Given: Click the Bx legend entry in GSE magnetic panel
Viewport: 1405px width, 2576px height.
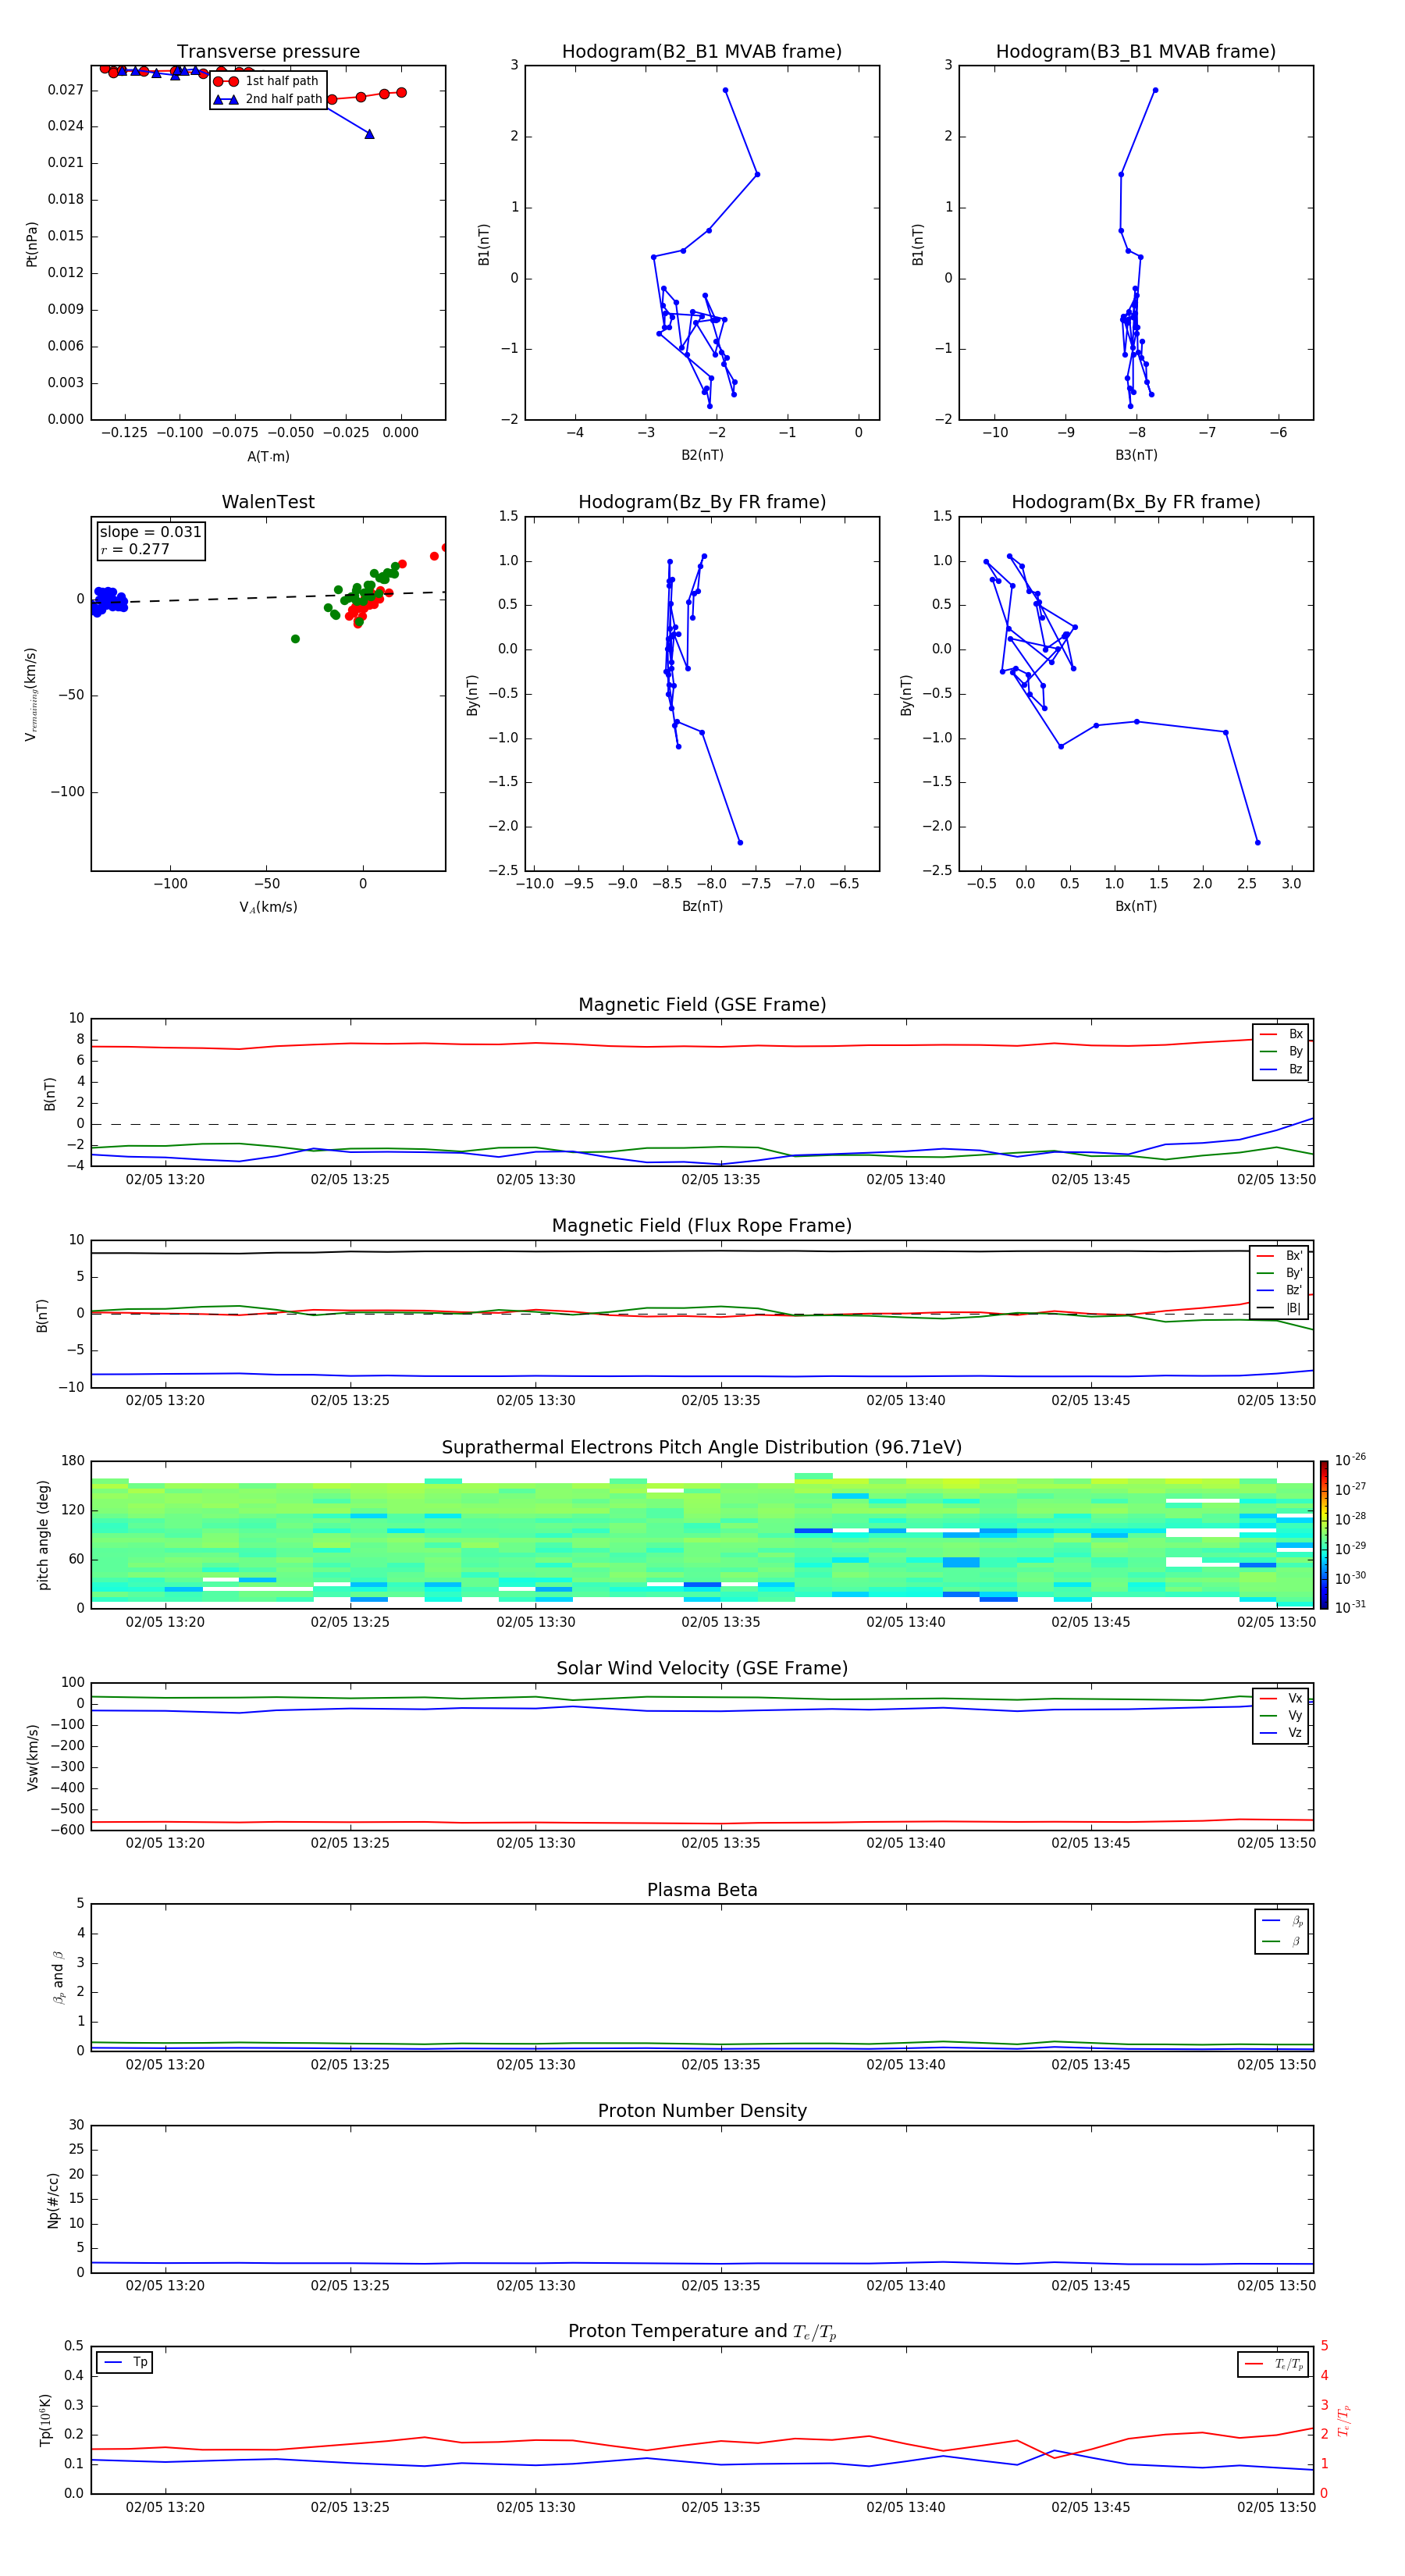Looking at the screenshot, I should pyautogui.click(x=1281, y=1034).
